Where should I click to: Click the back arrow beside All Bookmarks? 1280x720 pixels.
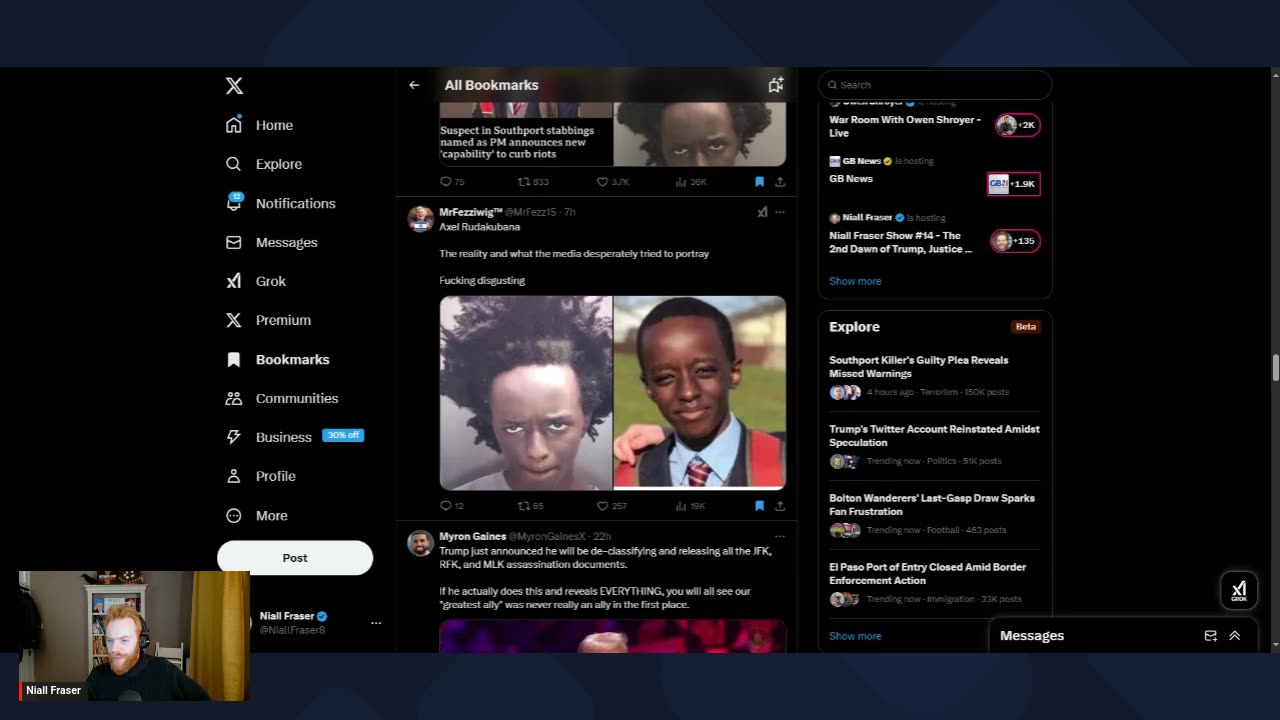(414, 85)
